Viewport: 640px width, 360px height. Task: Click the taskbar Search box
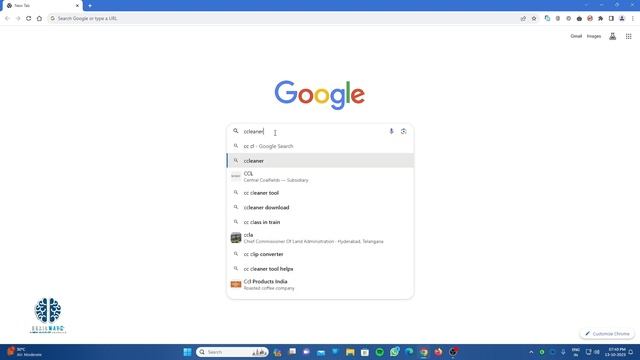(232, 352)
